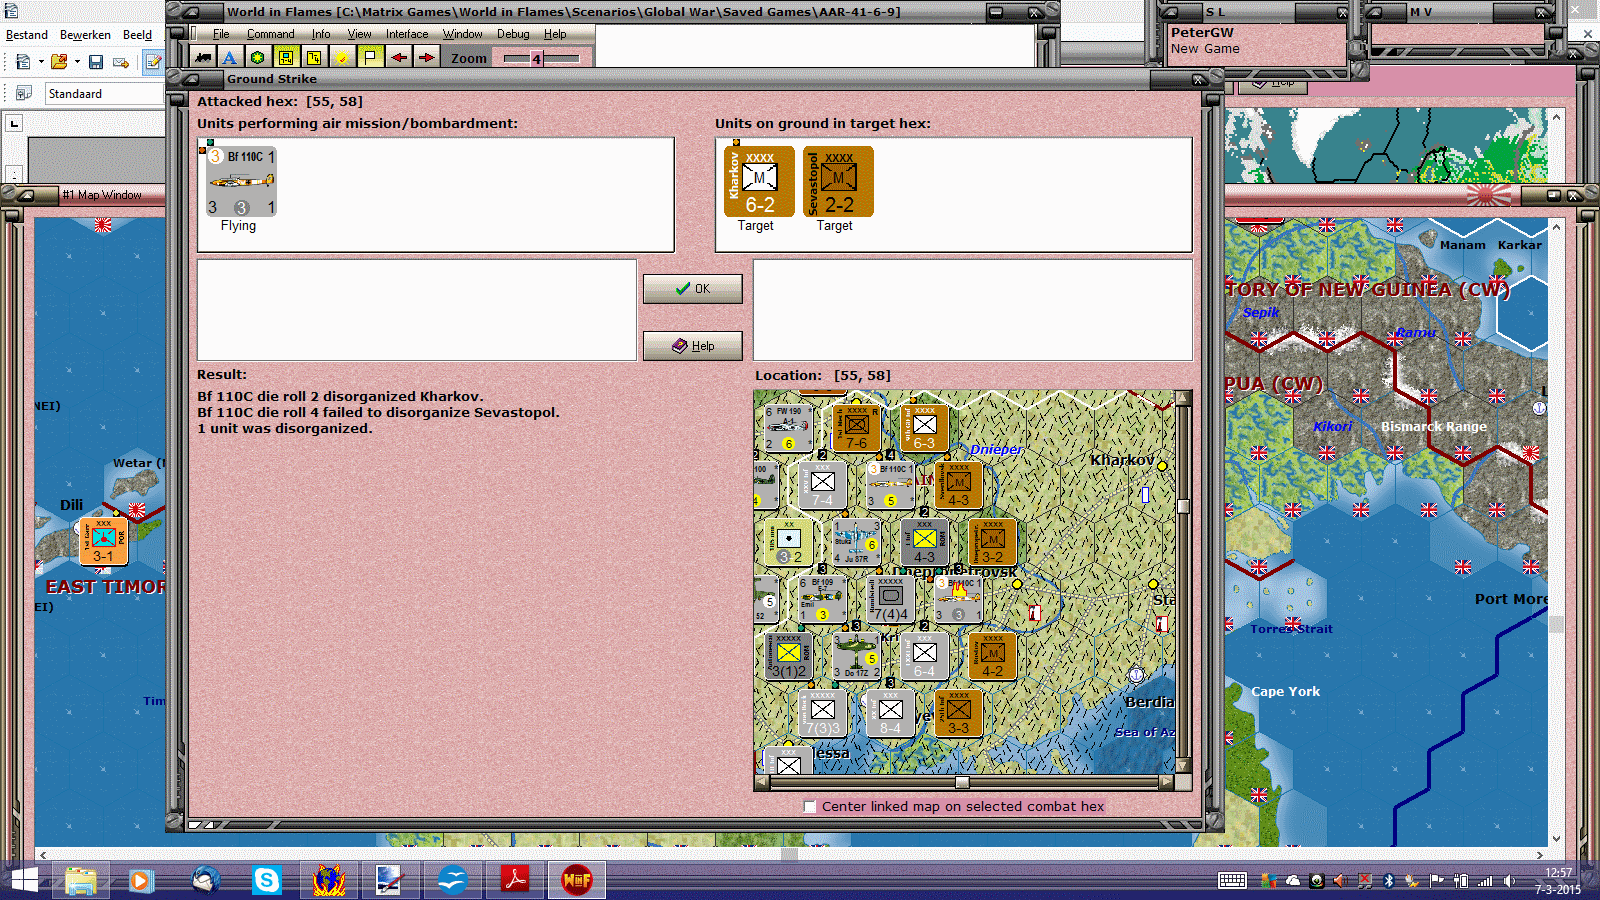Expand the open folder dropdown arrow
Image resolution: width=1600 pixels, height=900 pixels.
(x=77, y=62)
